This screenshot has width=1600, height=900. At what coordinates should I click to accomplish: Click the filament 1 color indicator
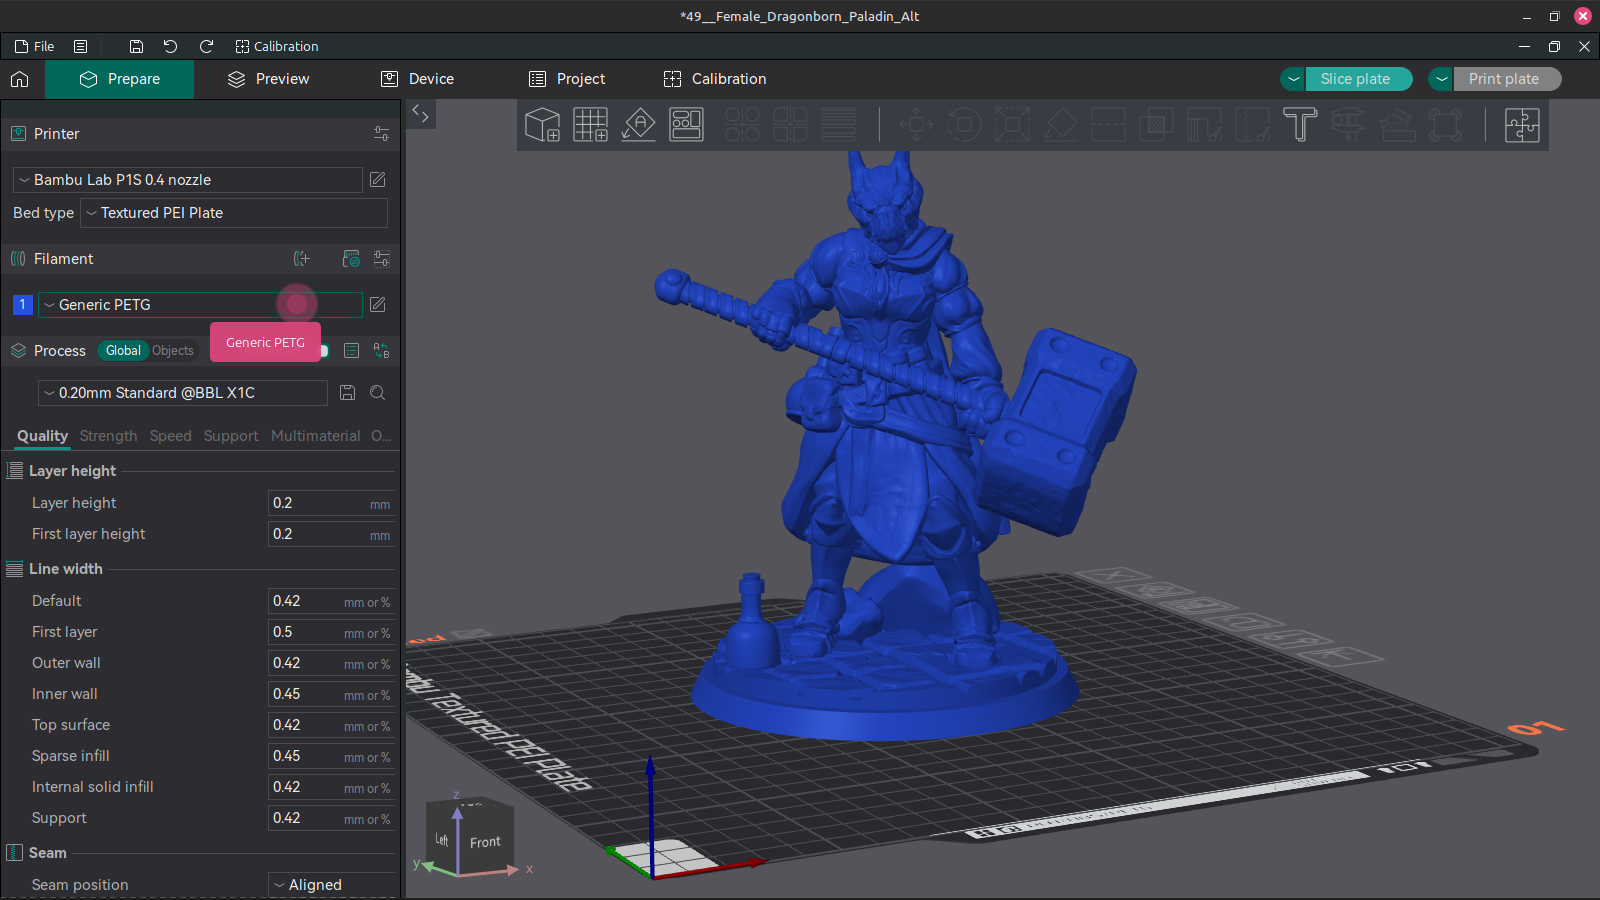click(x=22, y=305)
